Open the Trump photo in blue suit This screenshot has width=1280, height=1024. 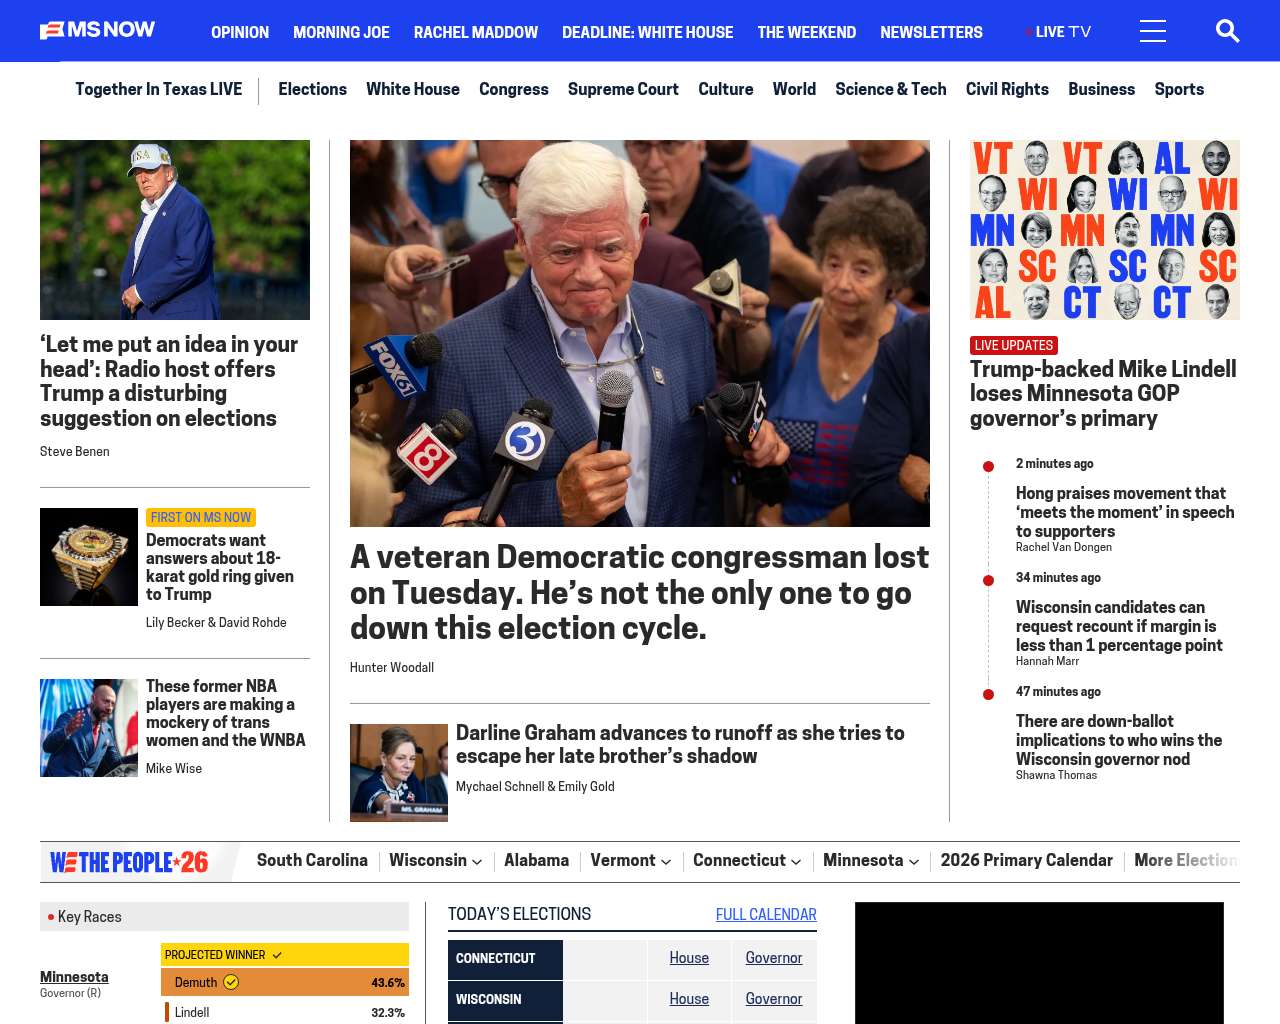click(175, 230)
